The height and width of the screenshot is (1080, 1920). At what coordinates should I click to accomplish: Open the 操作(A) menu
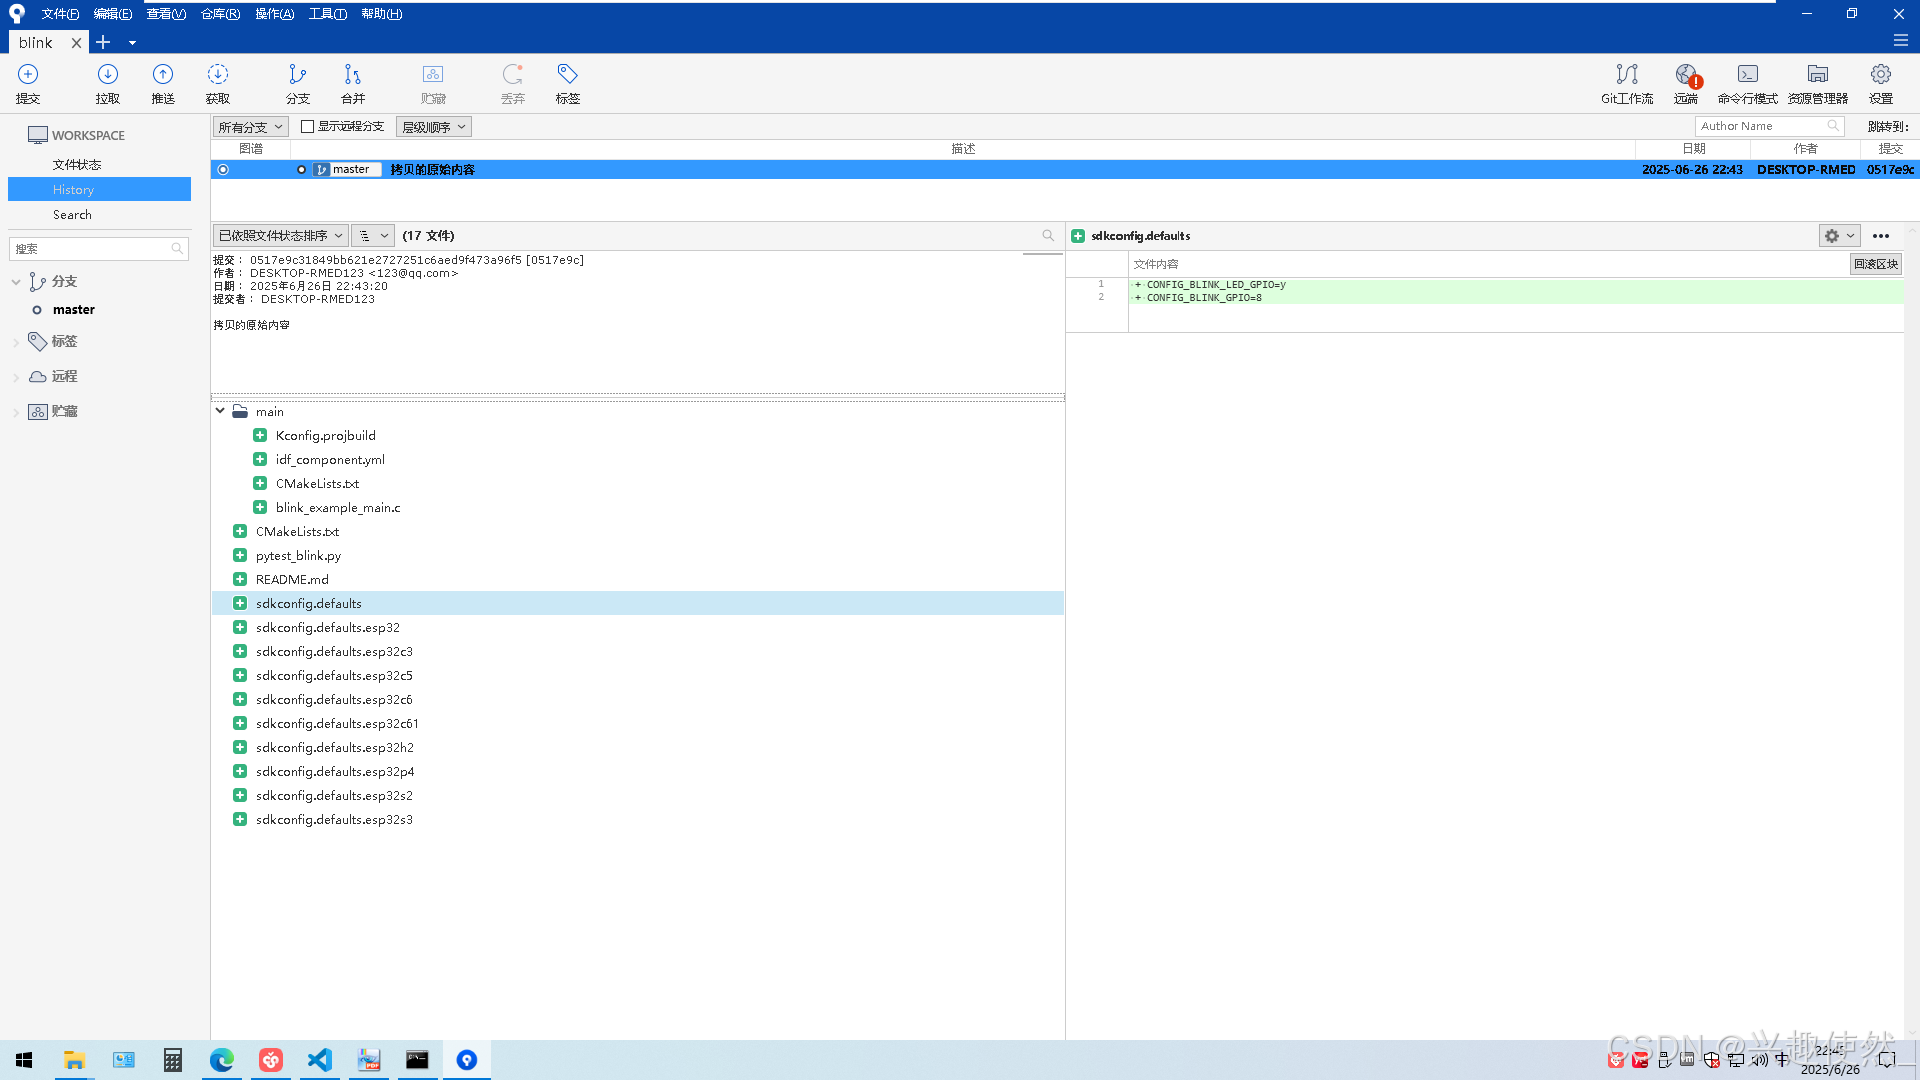pos(274,14)
